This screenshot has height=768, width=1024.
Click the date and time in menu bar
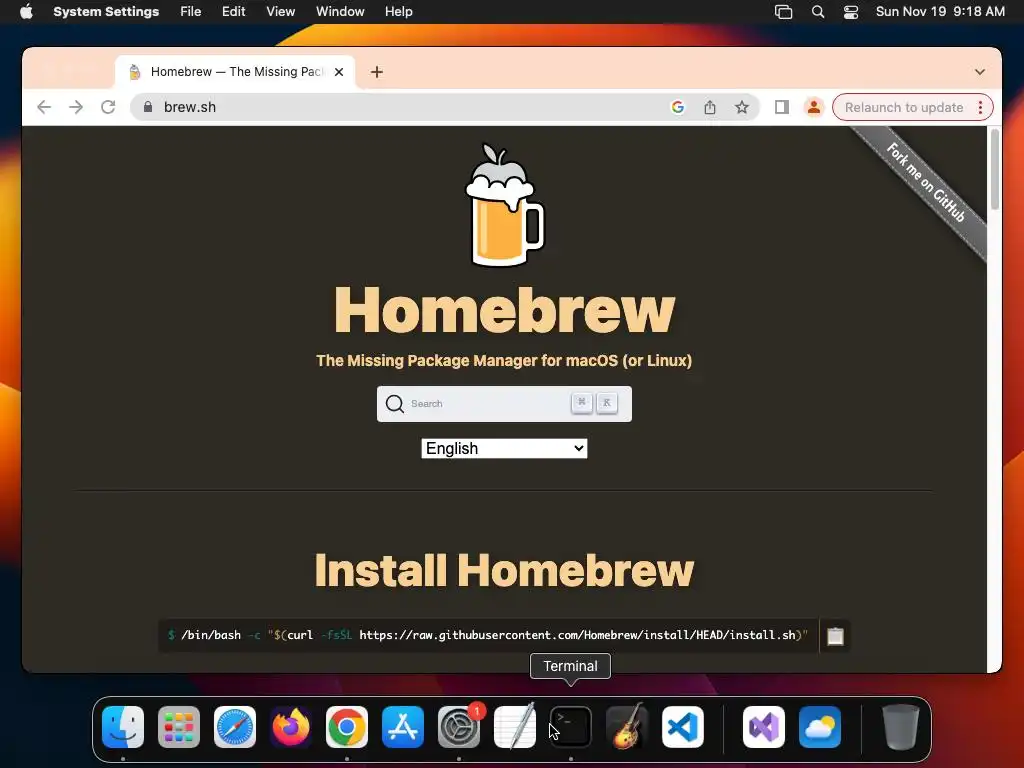tap(940, 12)
